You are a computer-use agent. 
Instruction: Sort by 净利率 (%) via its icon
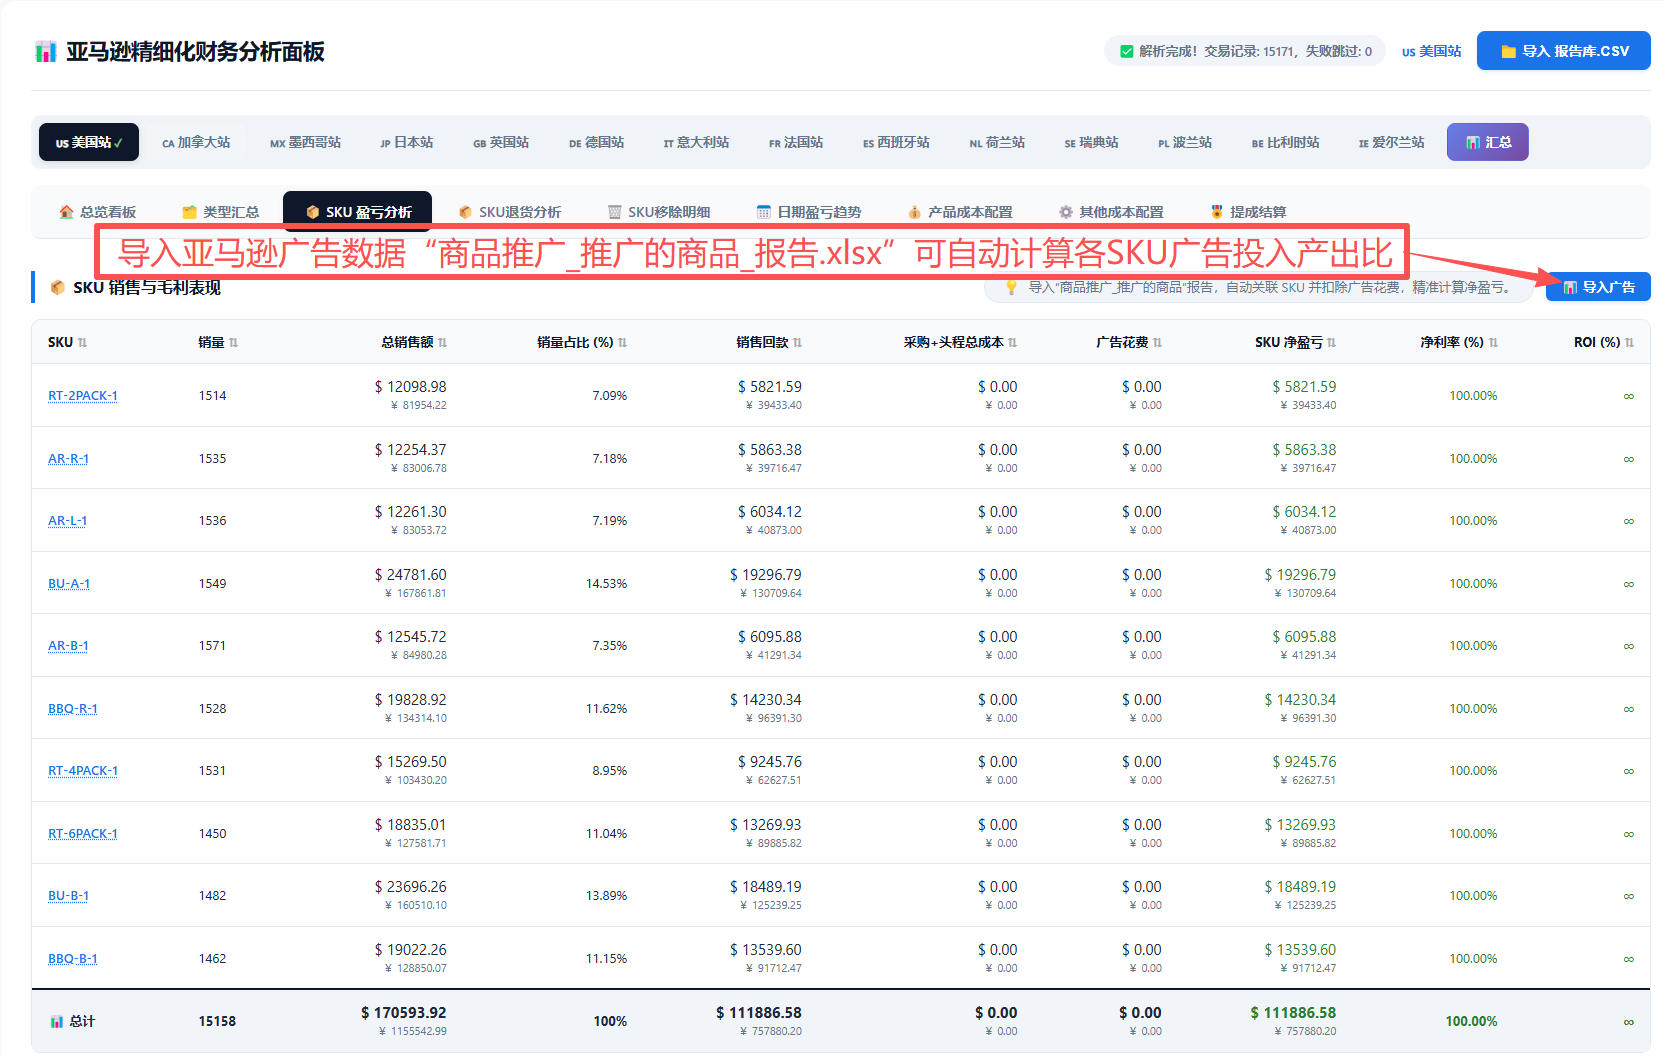[1493, 343]
